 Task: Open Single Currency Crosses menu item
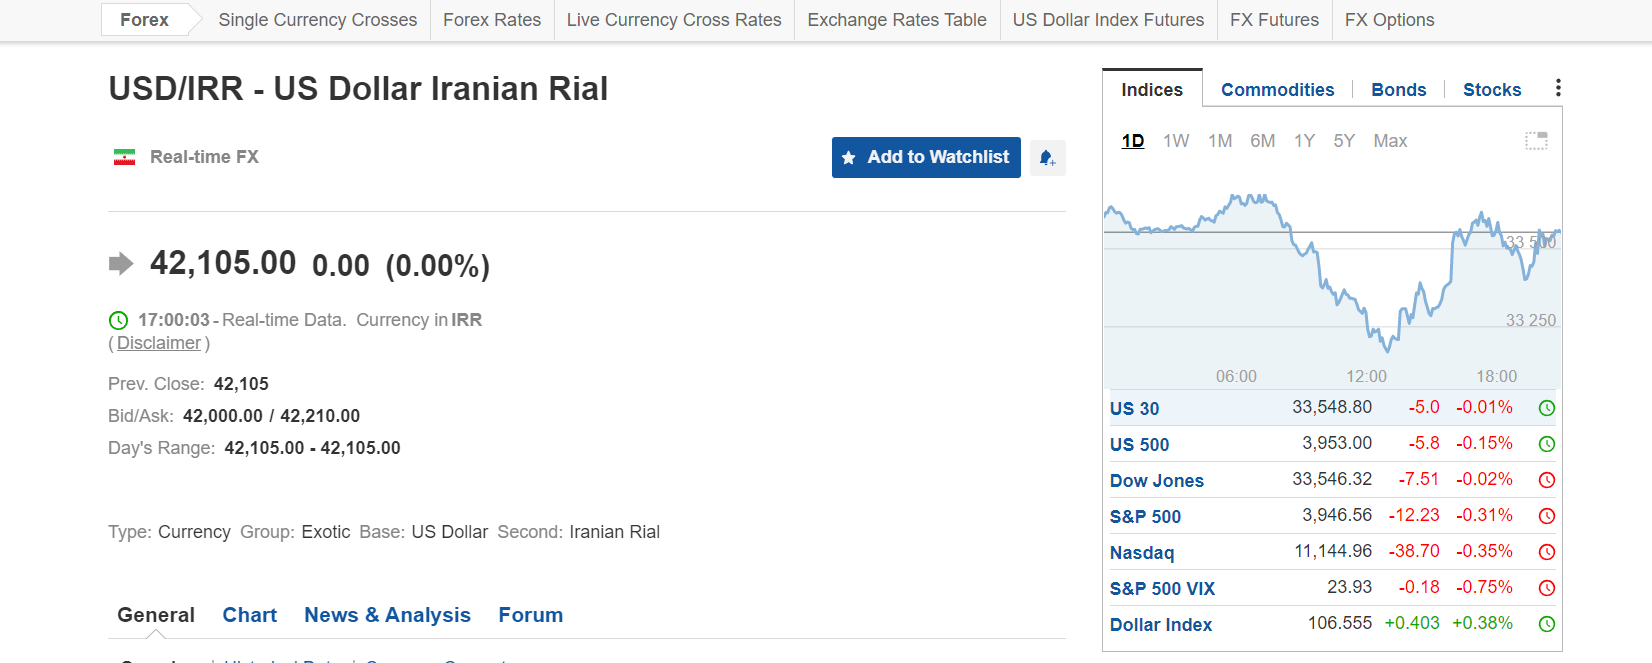(318, 20)
